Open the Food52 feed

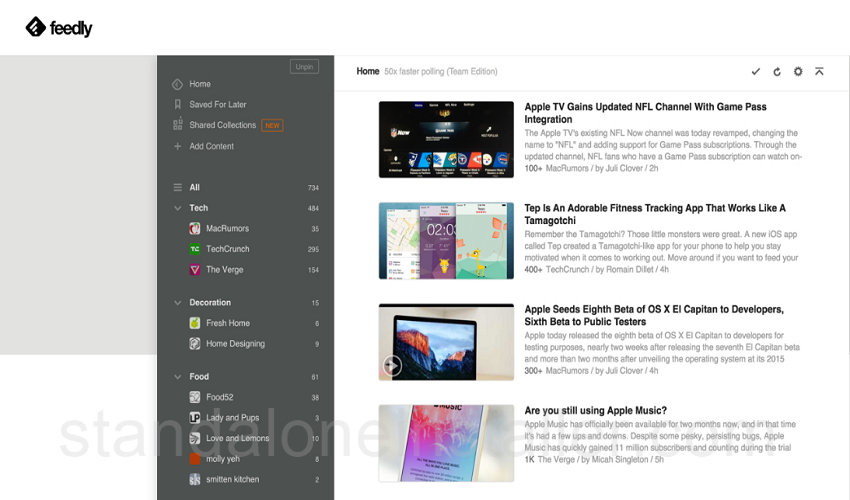pyautogui.click(x=220, y=397)
